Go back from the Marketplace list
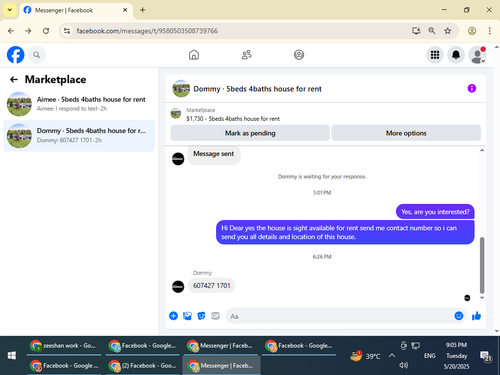Screen dimensions: 500x375 coord(14,79)
